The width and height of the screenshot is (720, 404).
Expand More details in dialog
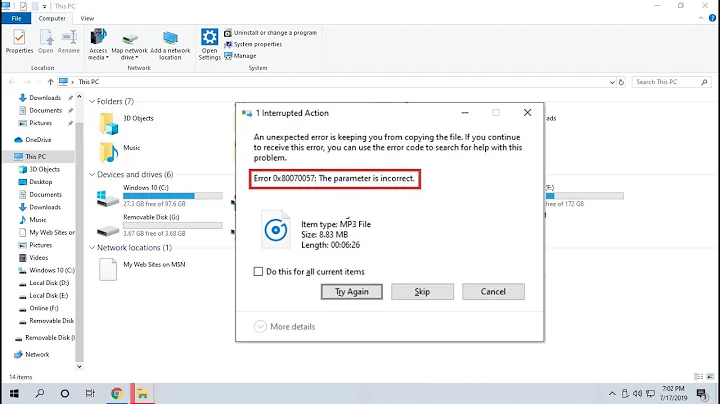(285, 326)
